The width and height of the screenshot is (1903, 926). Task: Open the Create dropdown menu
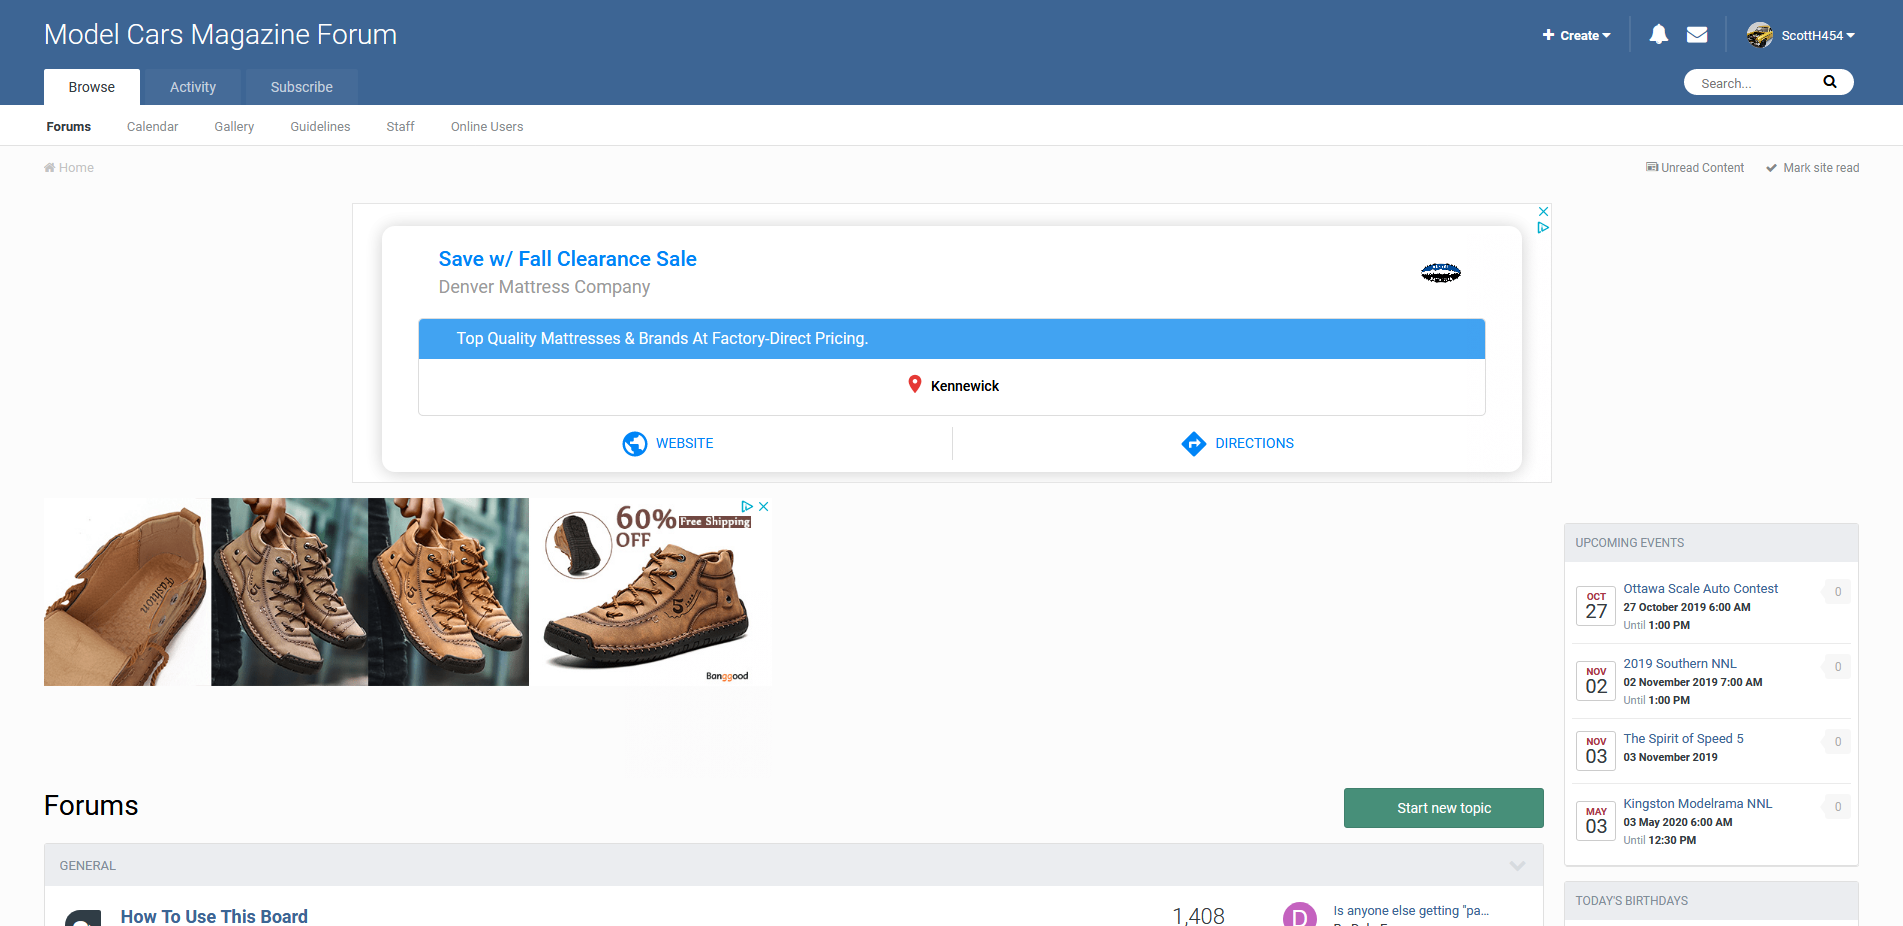pos(1577,35)
